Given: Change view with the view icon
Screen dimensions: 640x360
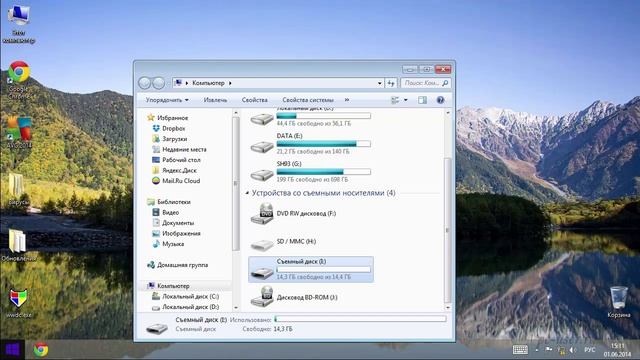Looking at the screenshot, I should click(x=395, y=100).
